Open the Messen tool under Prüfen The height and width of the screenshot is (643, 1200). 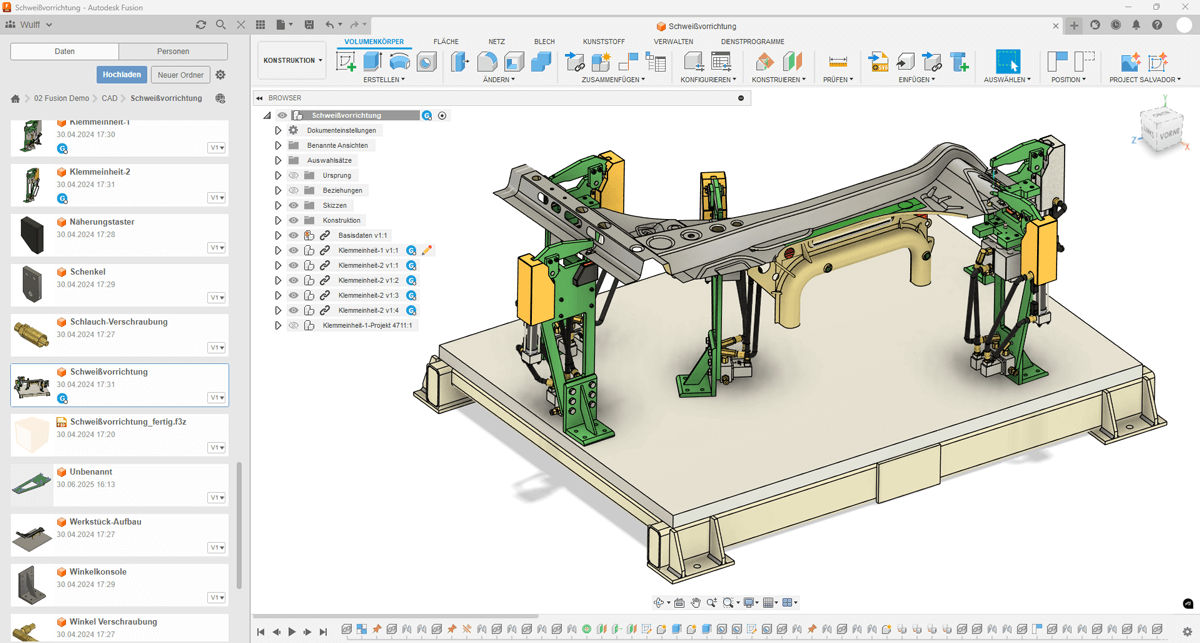click(837, 60)
